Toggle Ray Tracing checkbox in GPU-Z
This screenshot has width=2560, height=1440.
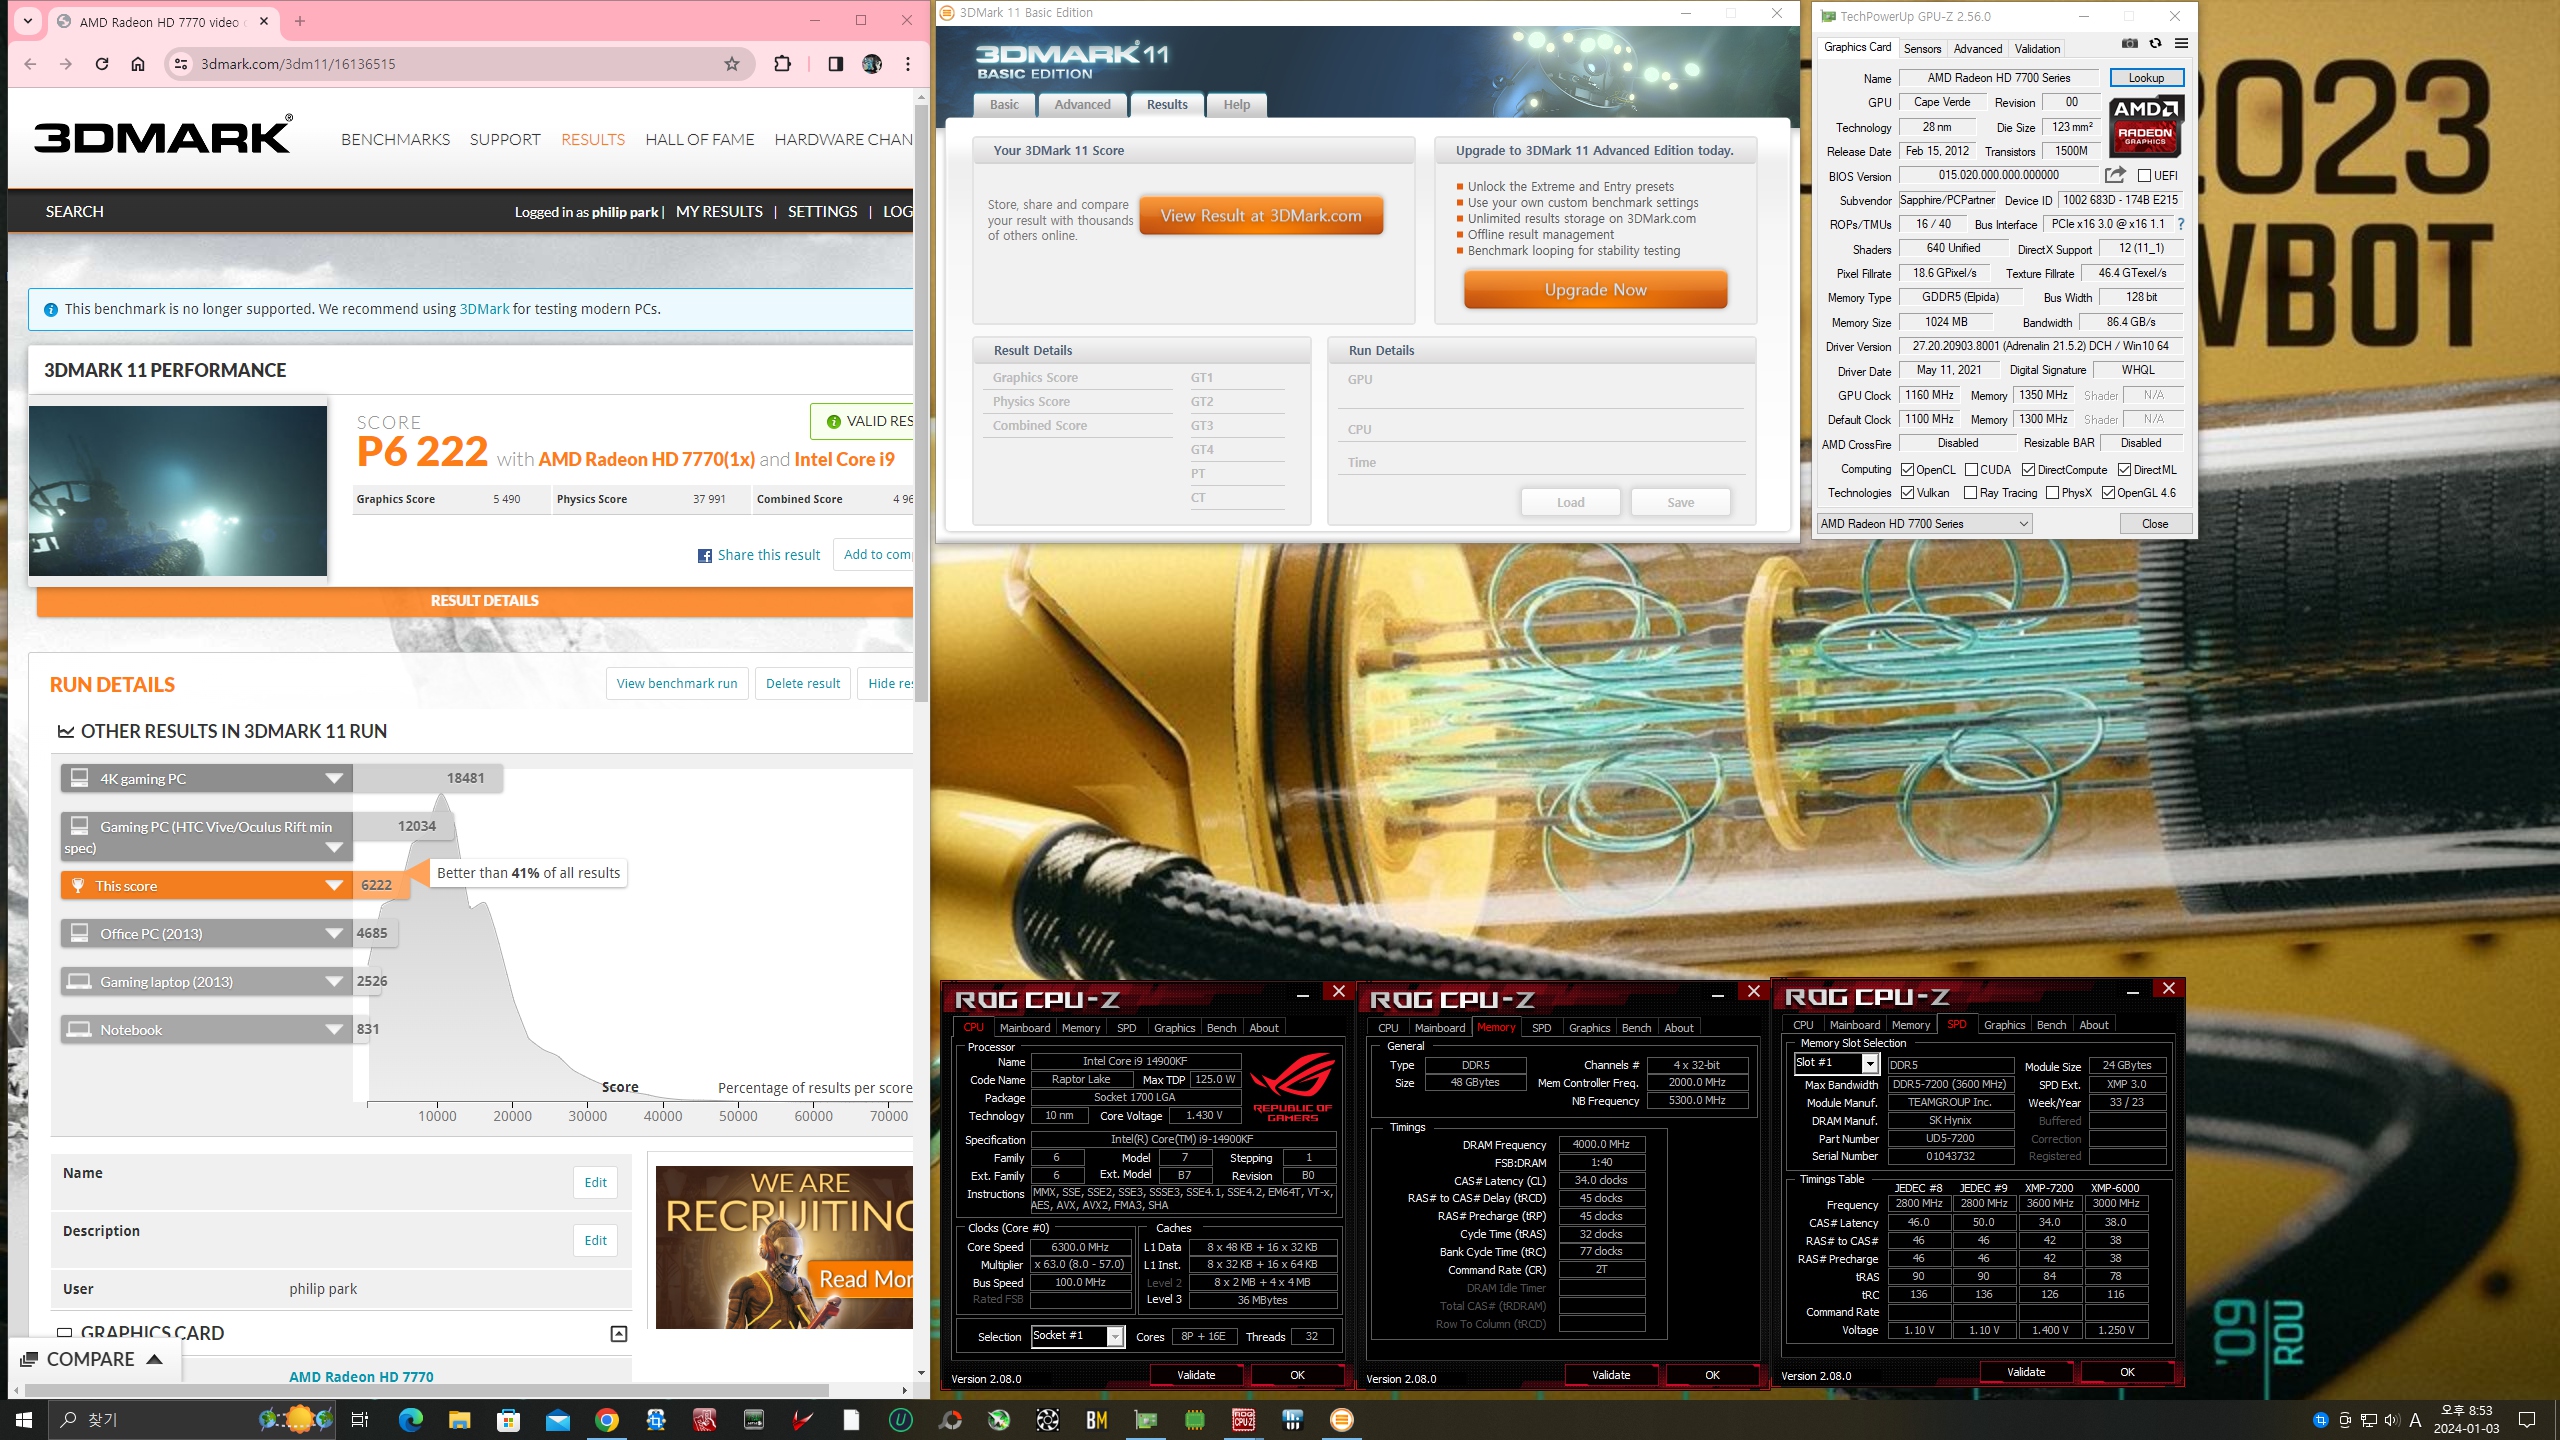pyautogui.click(x=1970, y=493)
